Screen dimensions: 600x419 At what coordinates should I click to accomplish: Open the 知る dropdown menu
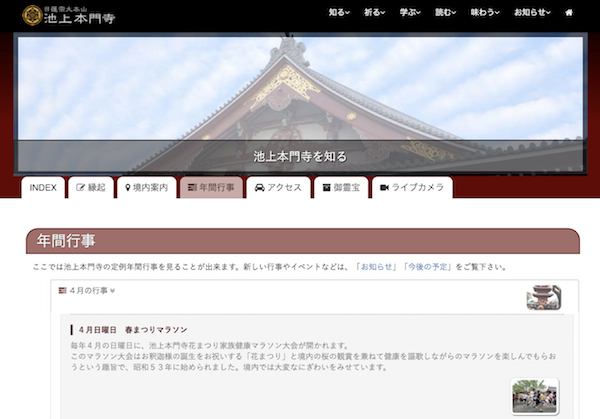pyautogui.click(x=339, y=13)
